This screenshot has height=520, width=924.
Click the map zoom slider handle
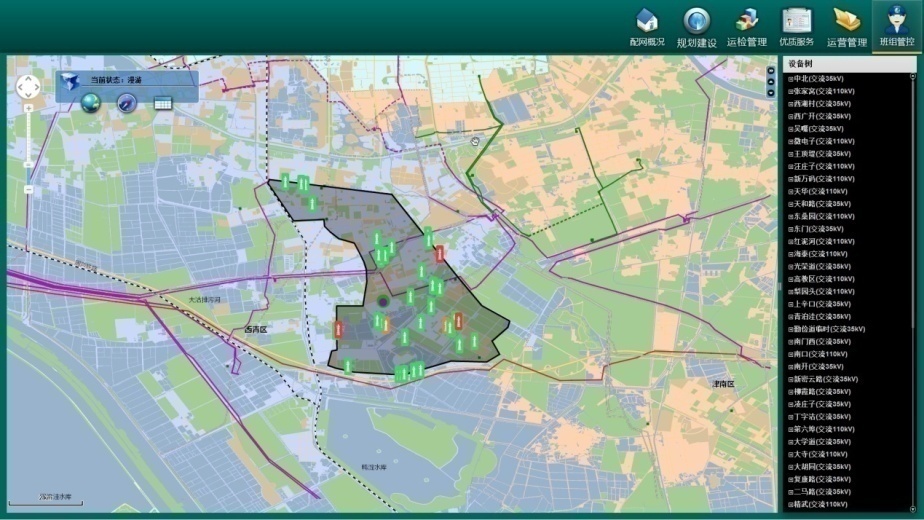coord(28,164)
